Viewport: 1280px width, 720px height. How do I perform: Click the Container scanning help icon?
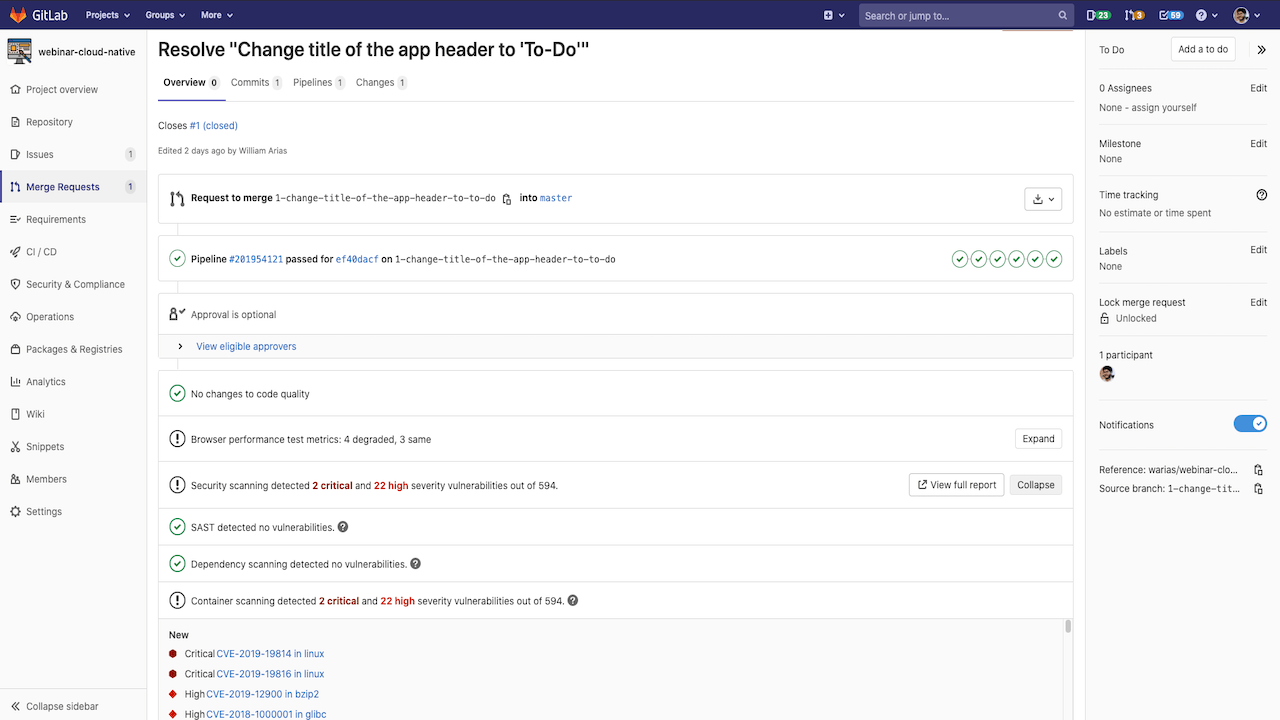(x=573, y=601)
